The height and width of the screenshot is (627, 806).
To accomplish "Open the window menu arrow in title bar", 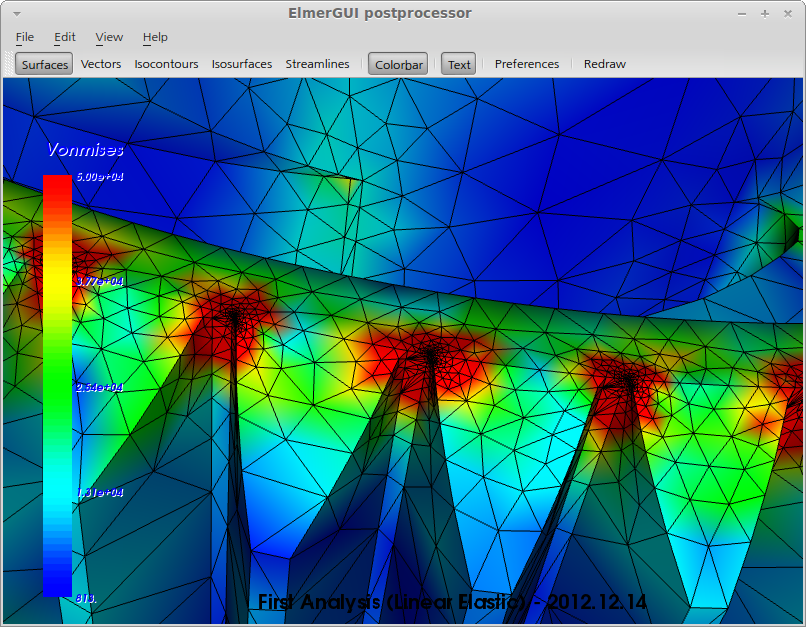I will point(16,14).
